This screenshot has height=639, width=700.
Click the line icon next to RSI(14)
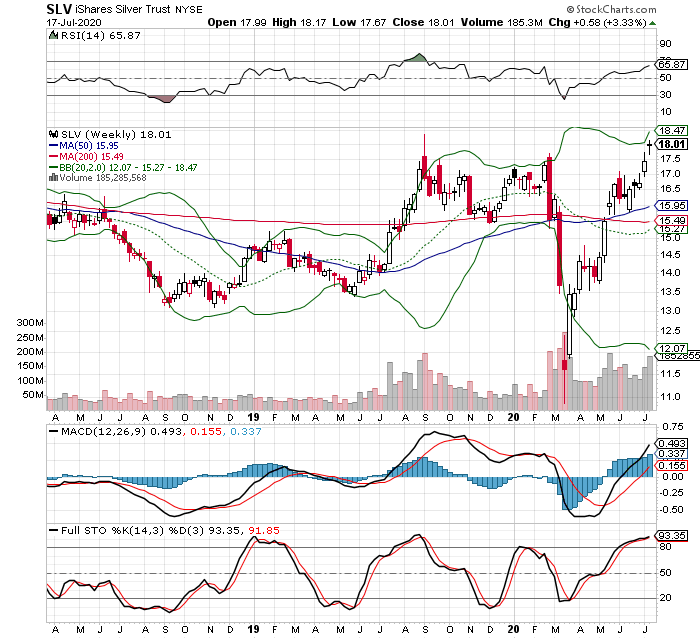(54, 35)
